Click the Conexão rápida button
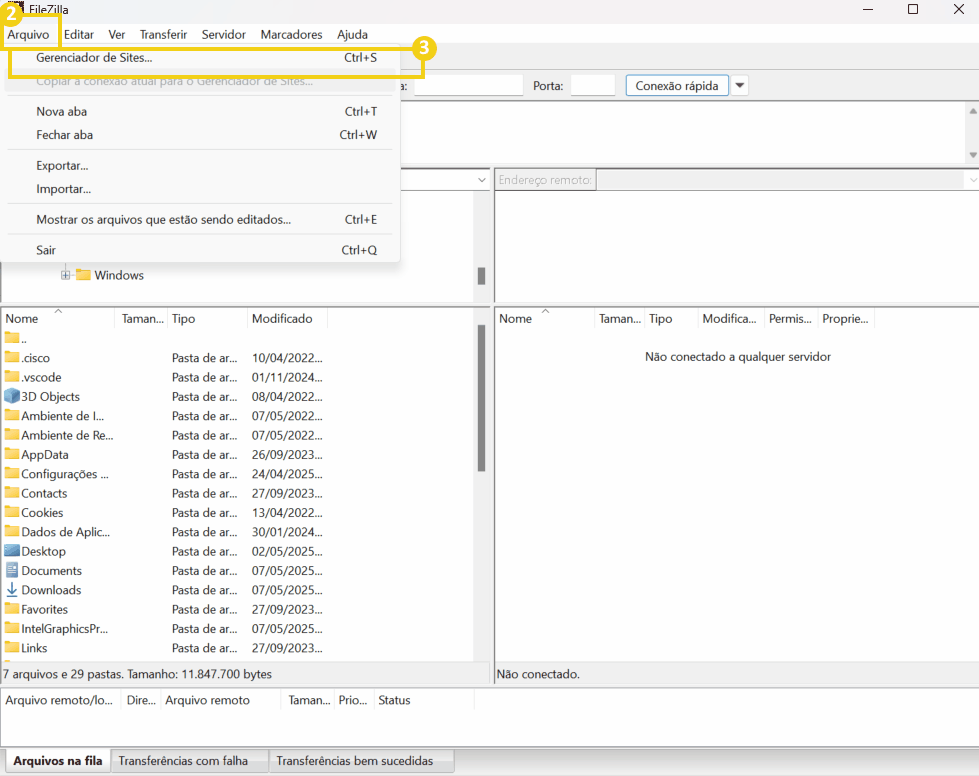Viewport: 979px width, 776px height. (677, 86)
